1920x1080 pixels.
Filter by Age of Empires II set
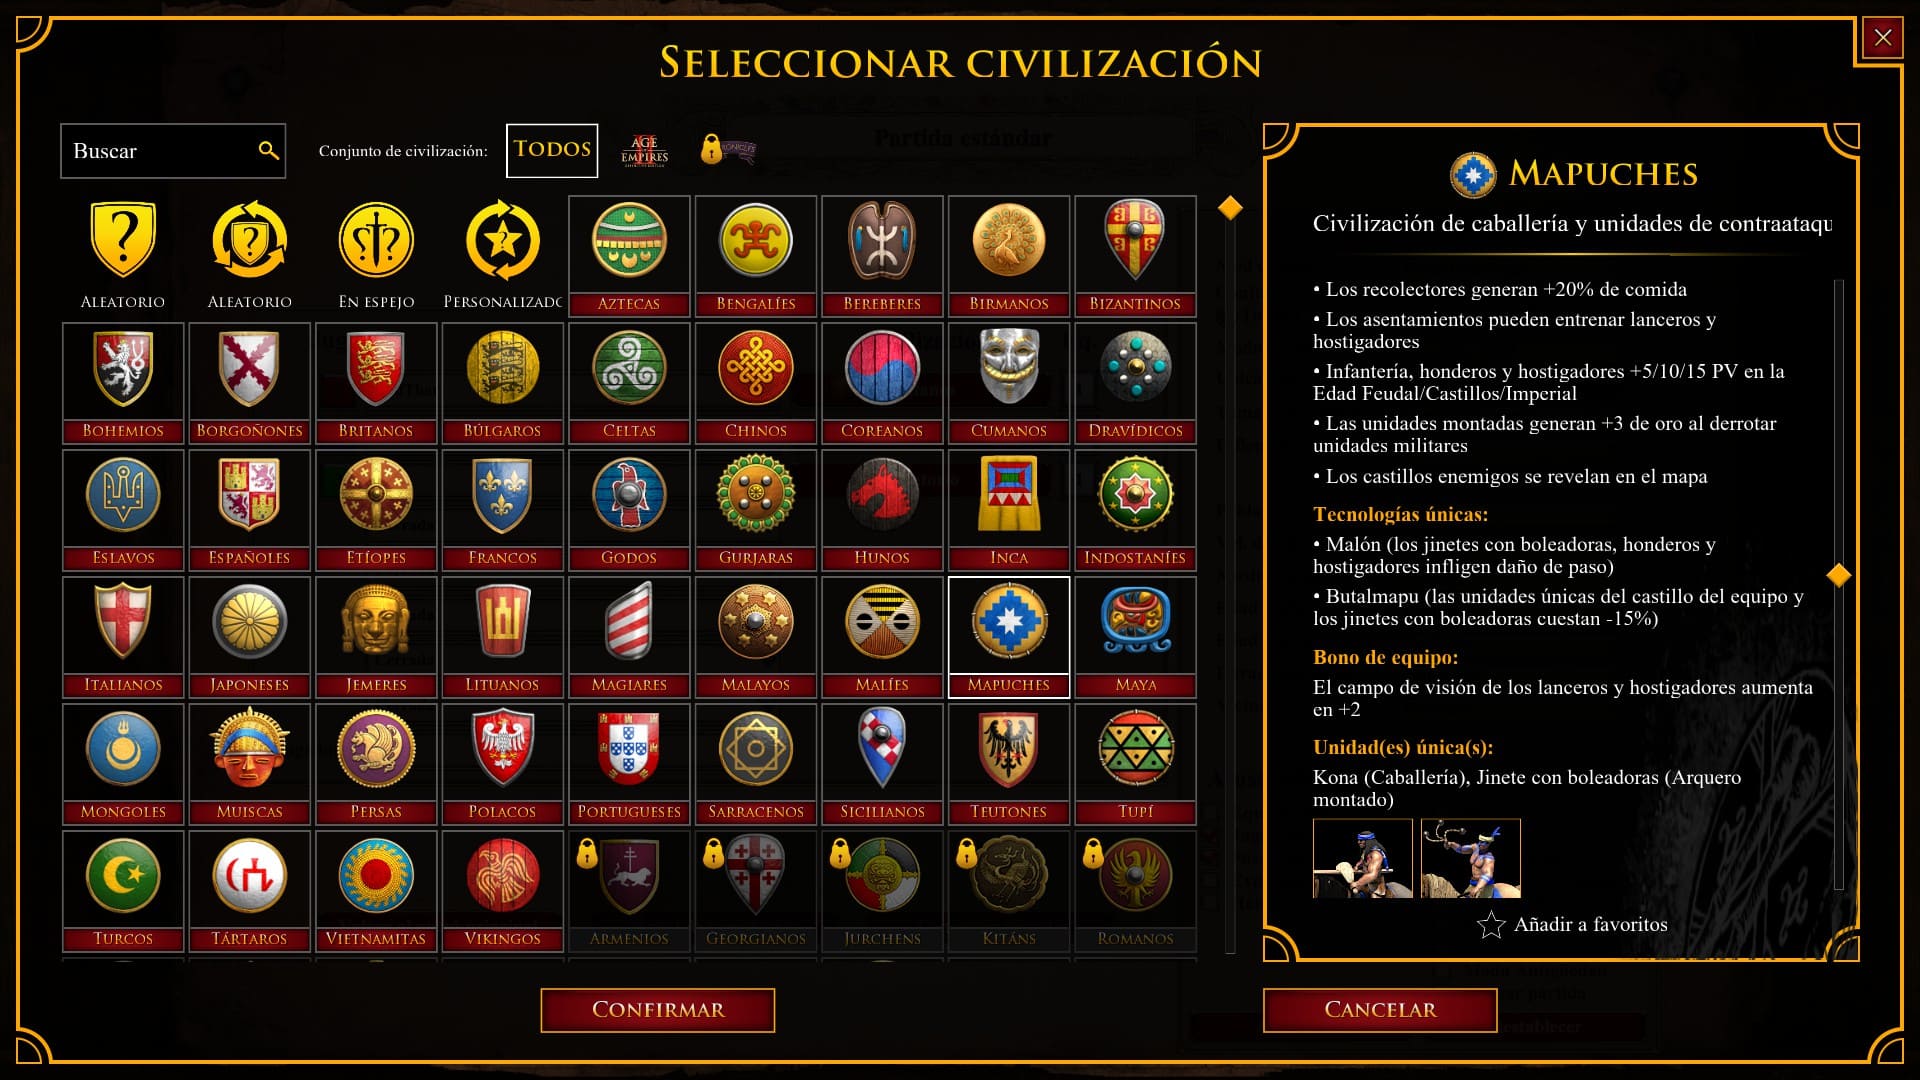click(645, 151)
